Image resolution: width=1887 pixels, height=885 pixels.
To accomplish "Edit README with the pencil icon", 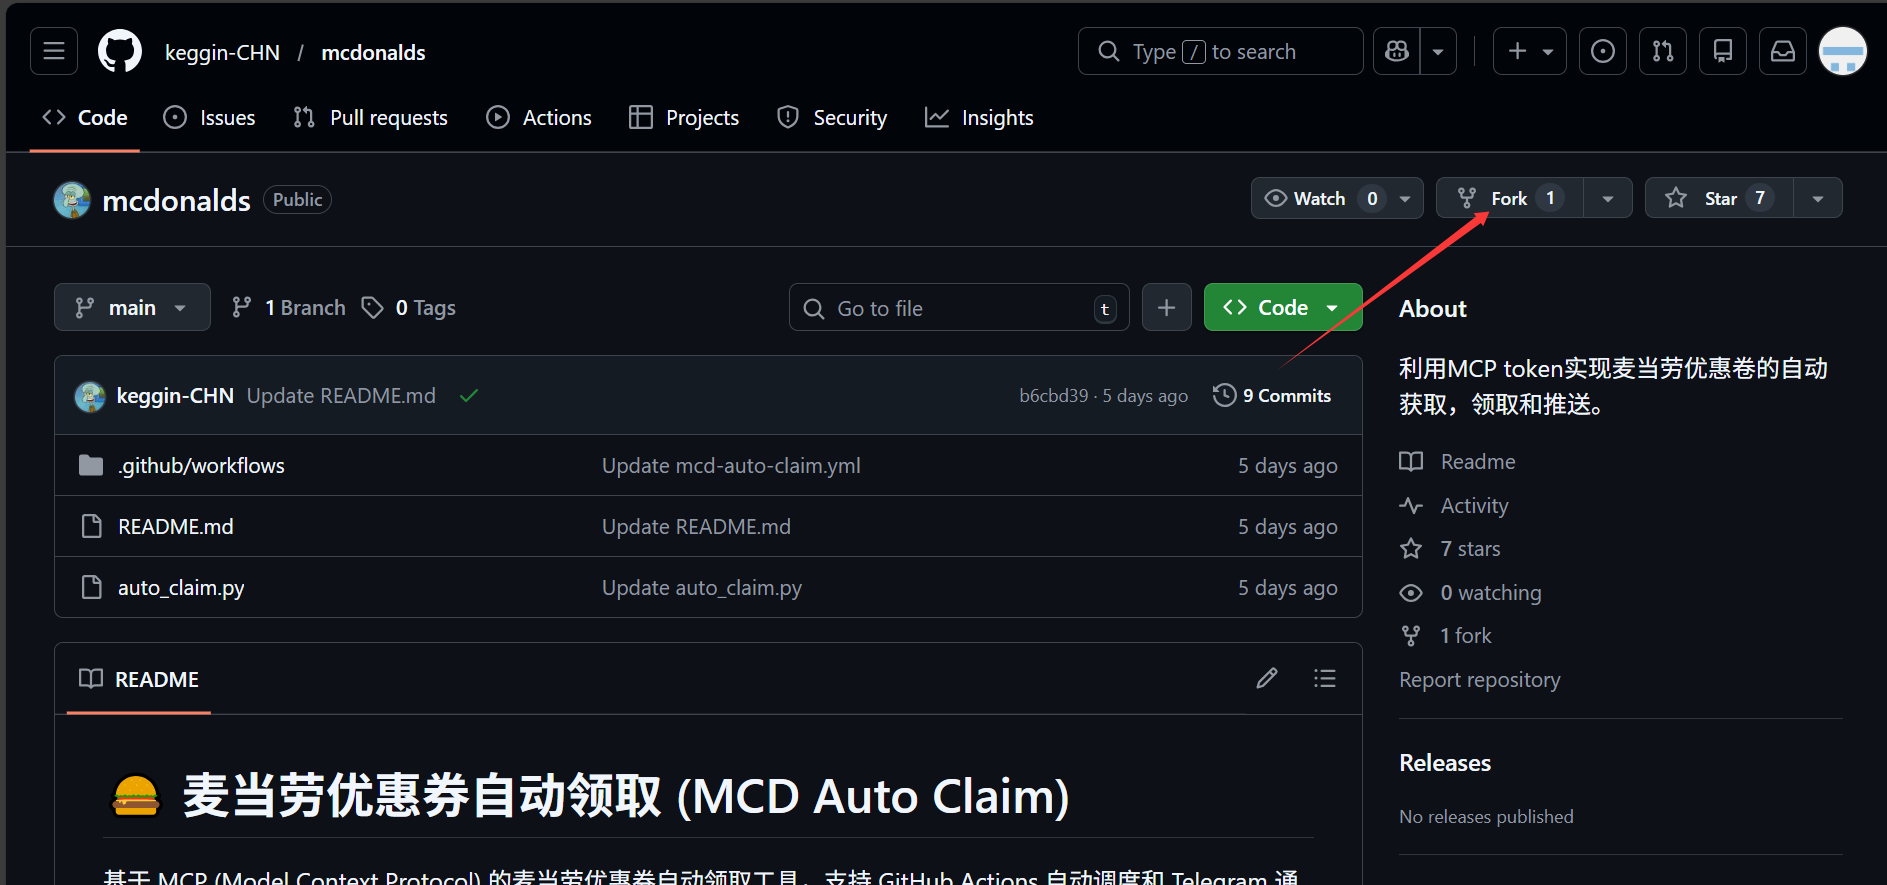I will (1267, 679).
